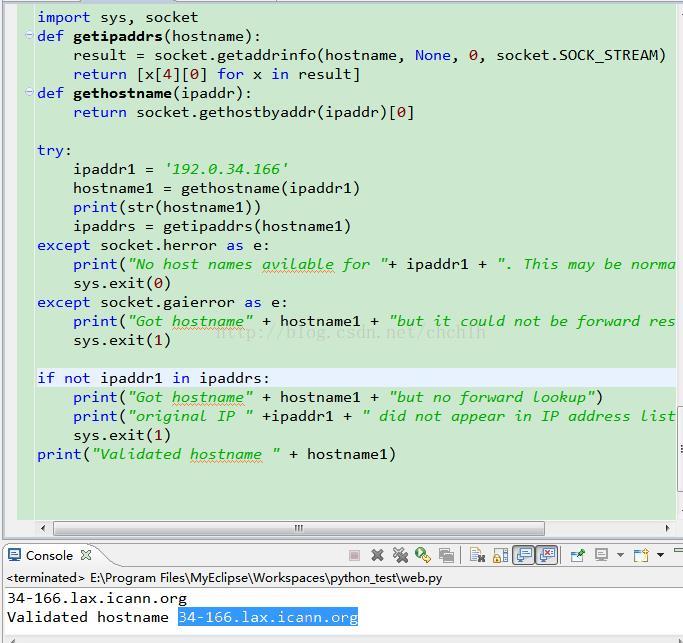The image size is (683, 643).
Task: Click the 'if not ipaddr1 in ipaddrs:' line
Action: pos(153,378)
